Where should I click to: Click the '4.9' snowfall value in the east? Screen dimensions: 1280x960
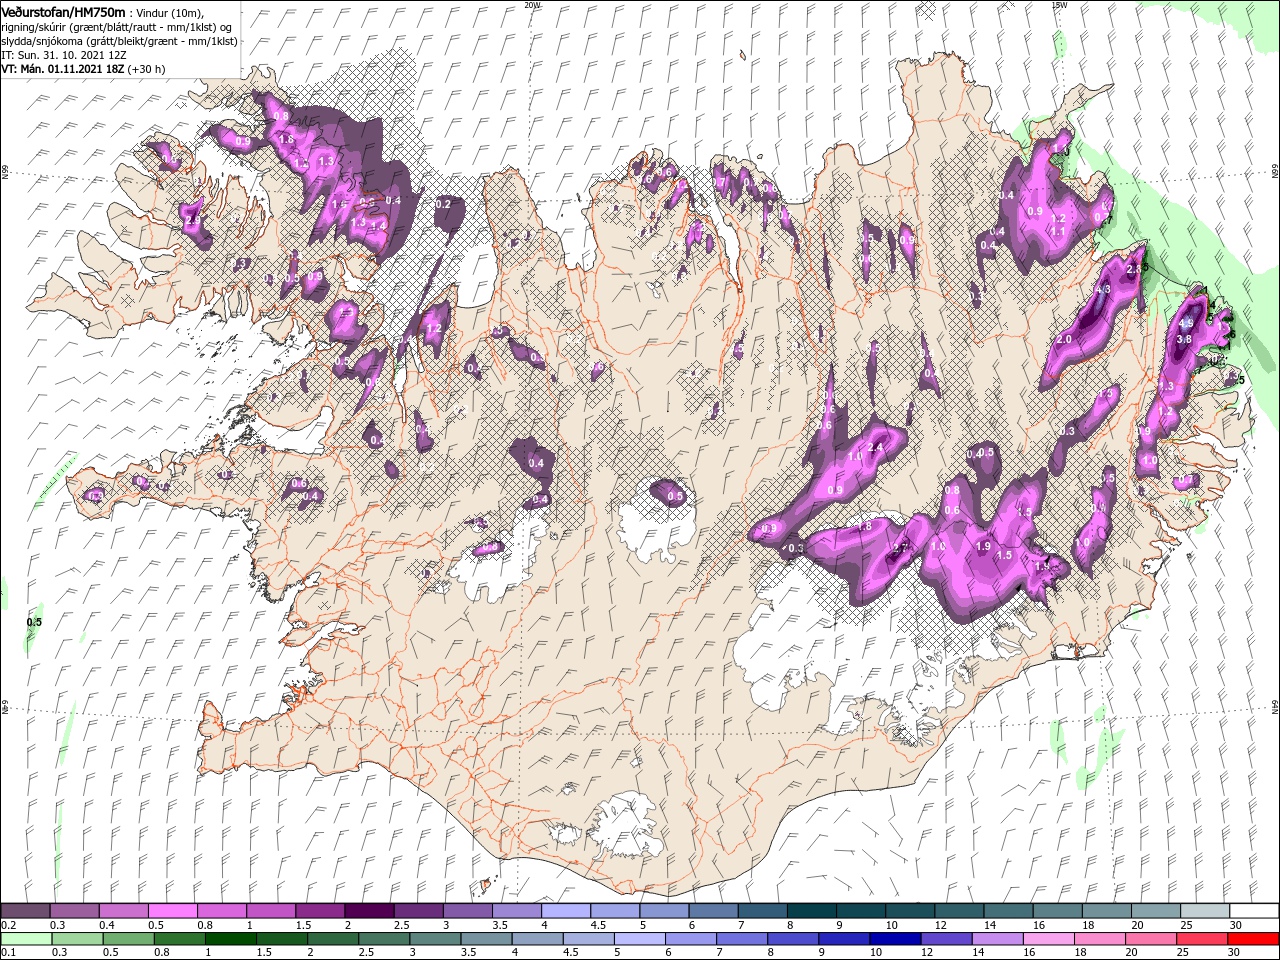(1187, 324)
